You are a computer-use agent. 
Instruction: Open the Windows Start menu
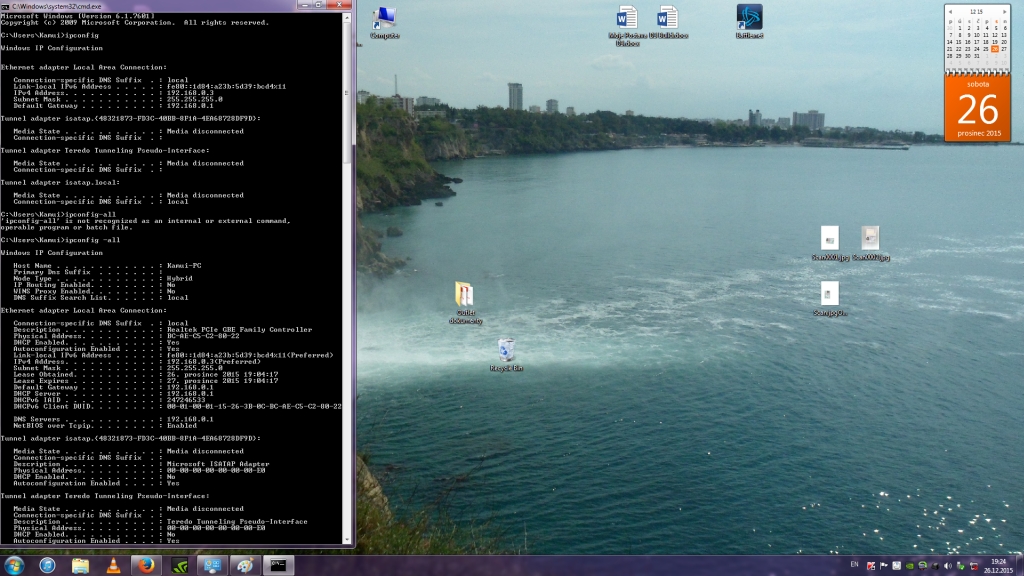click(14, 565)
